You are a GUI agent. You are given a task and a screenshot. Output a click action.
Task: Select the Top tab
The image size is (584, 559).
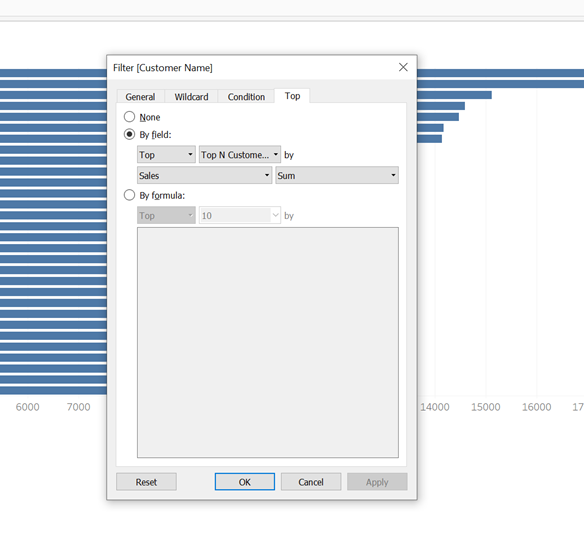tap(292, 96)
